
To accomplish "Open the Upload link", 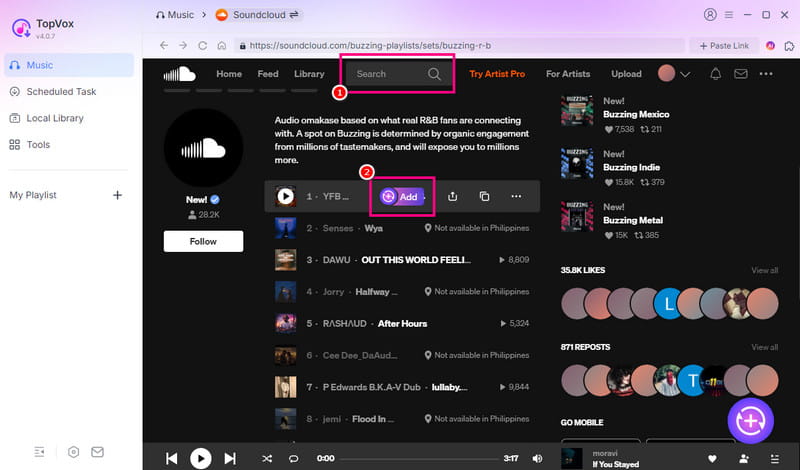I will pyautogui.click(x=627, y=74).
